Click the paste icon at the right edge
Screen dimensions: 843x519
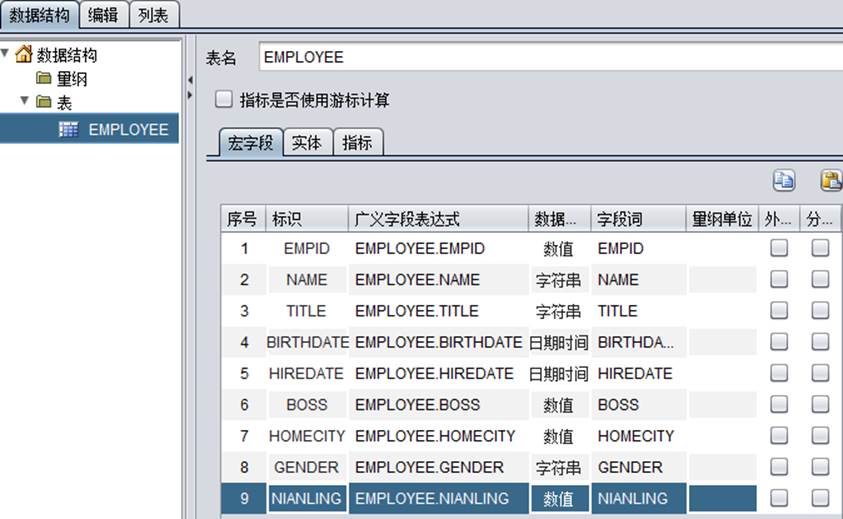click(x=831, y=181)
